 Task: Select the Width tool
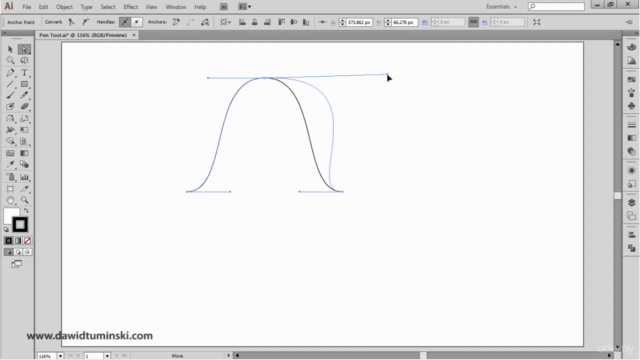(x=10, y=130)
